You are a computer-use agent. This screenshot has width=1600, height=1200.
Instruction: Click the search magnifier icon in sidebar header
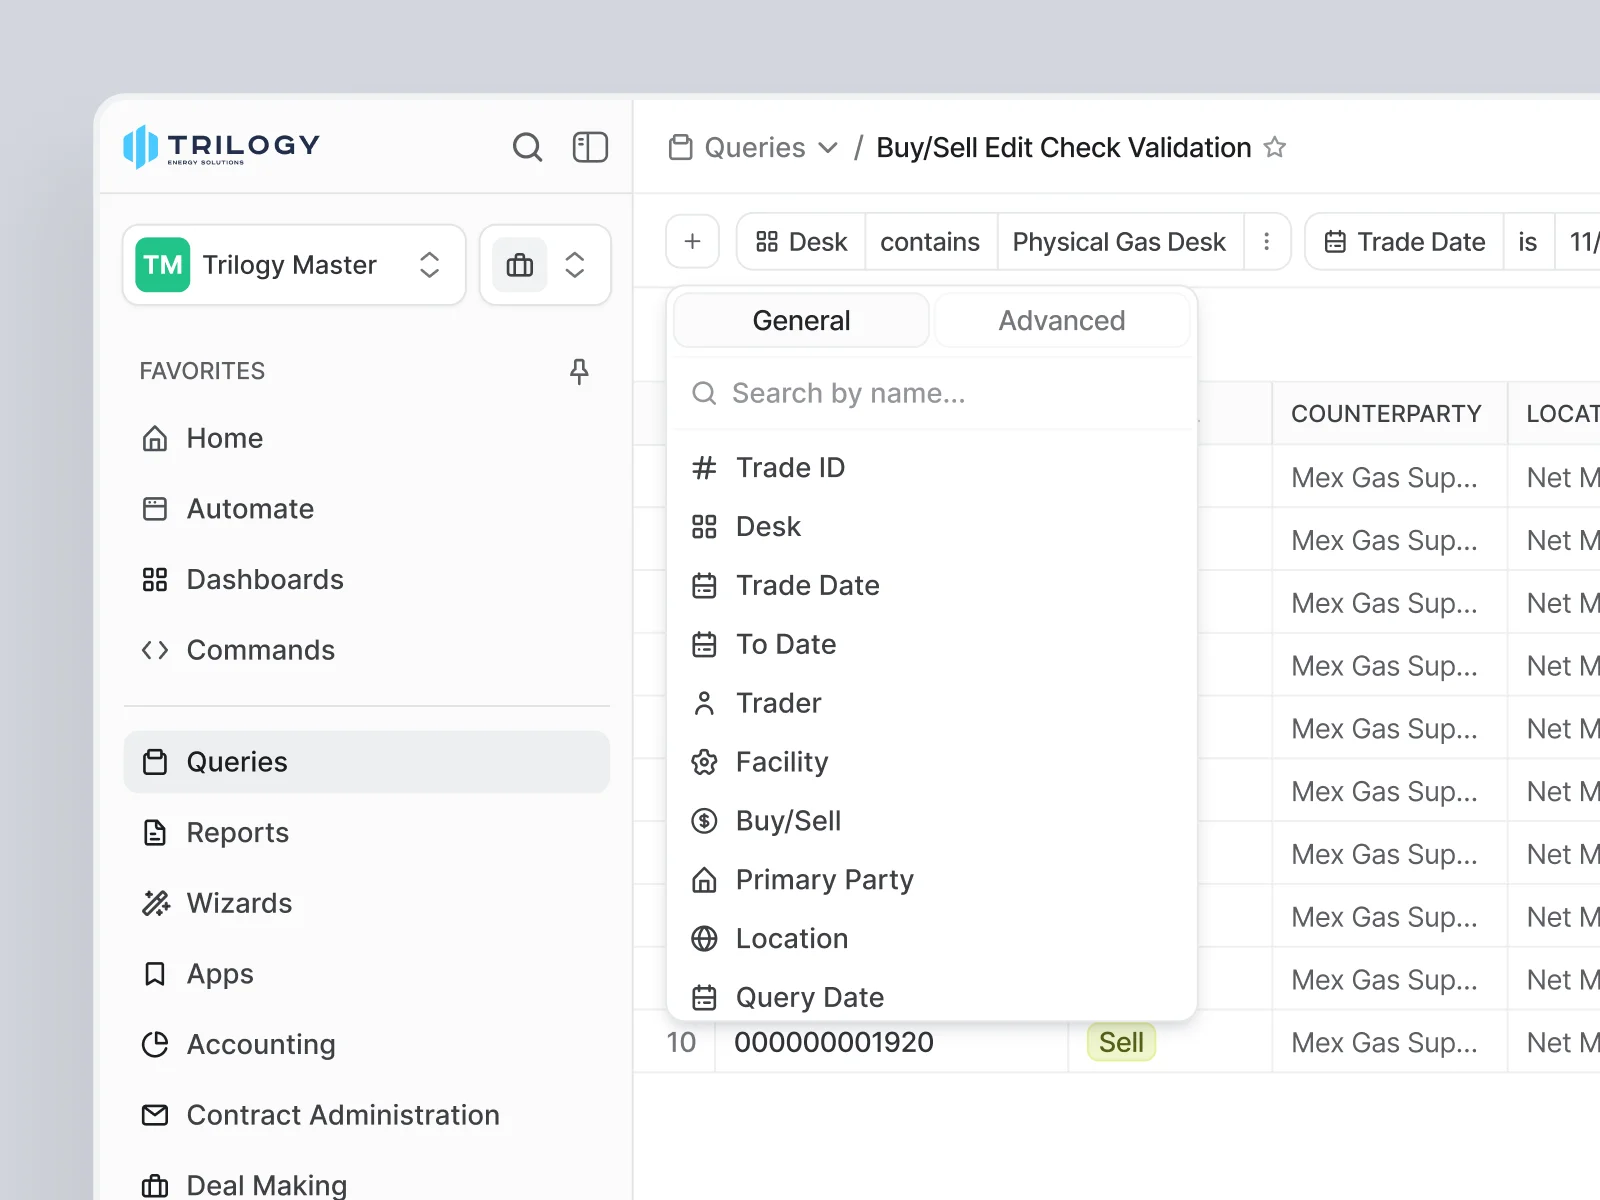527,147
